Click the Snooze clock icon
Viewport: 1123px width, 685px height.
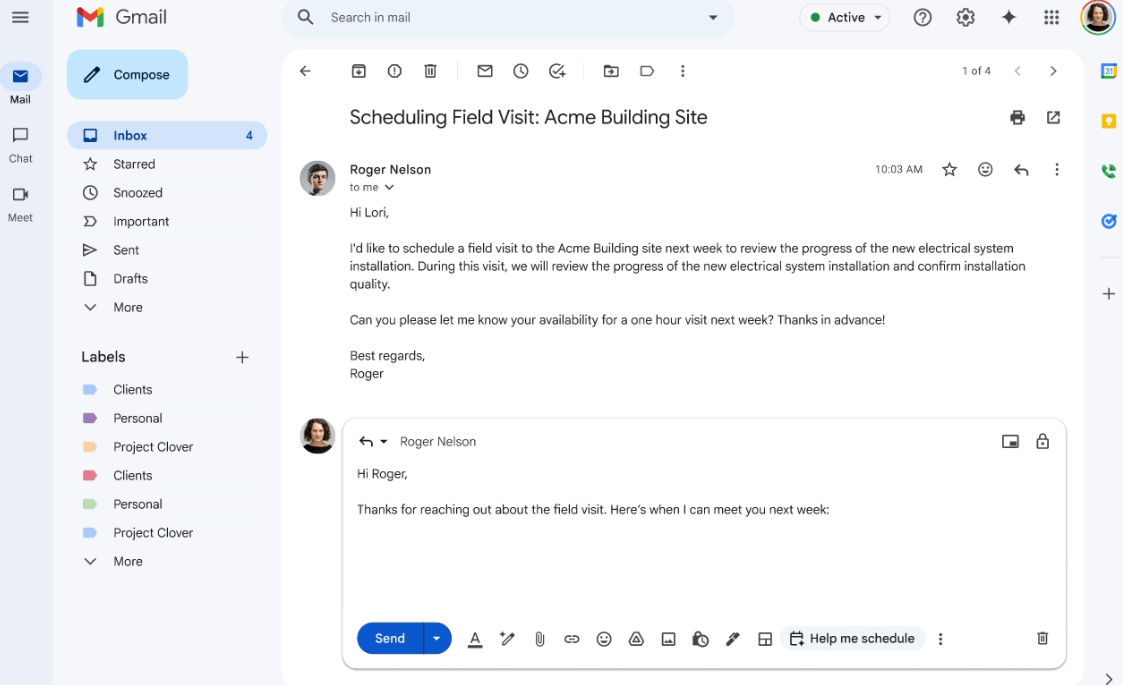[x=521, y=71]
